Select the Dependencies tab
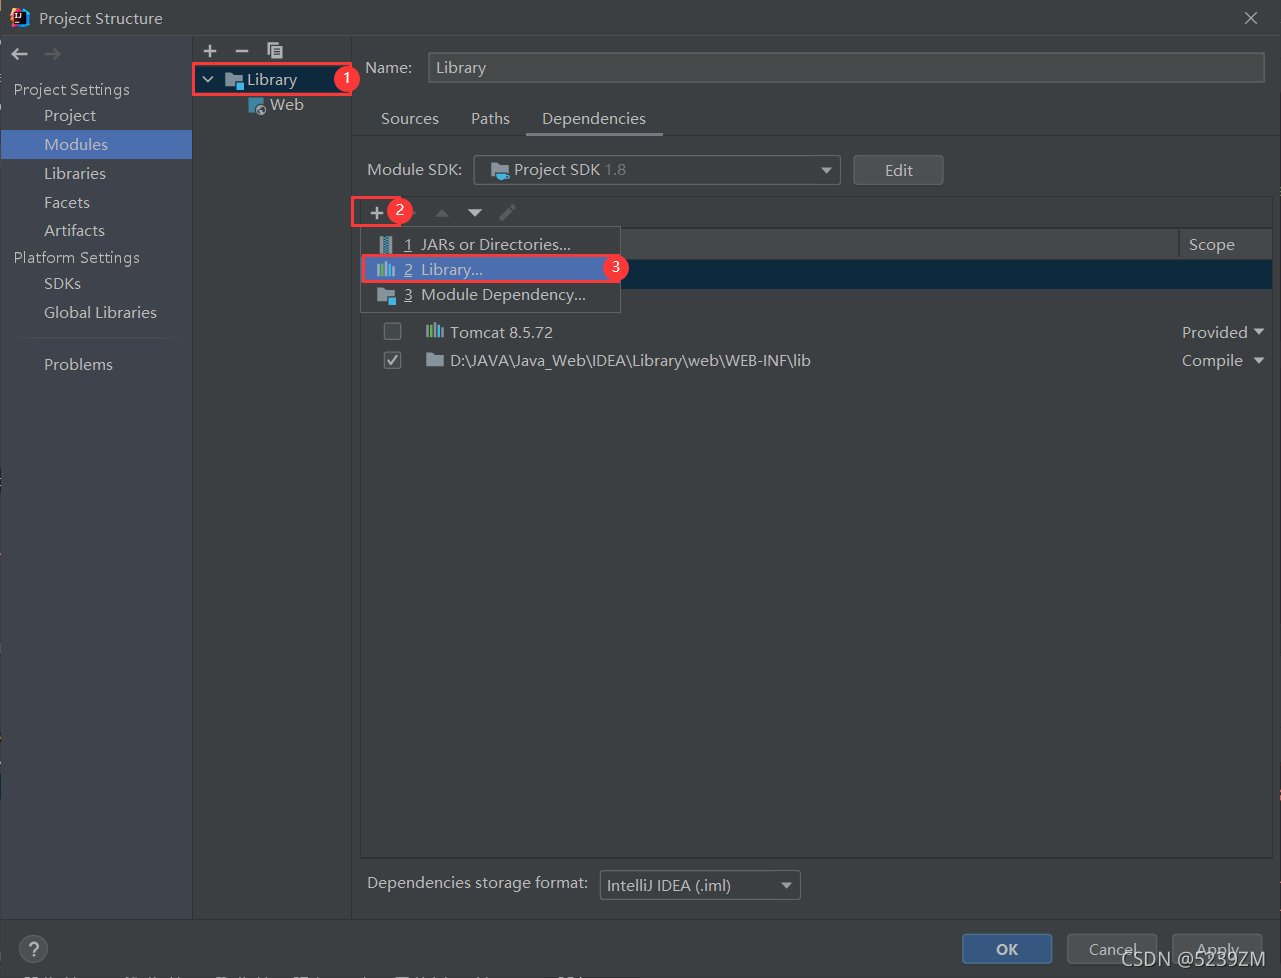Screen dimensions: 1281x978 point(594,118)
